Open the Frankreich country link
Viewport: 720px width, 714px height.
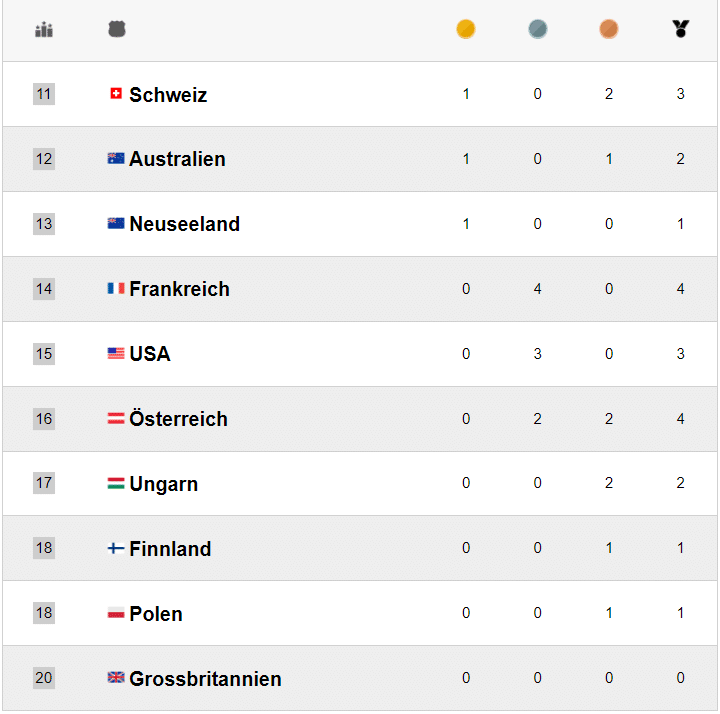click(x=179, y=290)
